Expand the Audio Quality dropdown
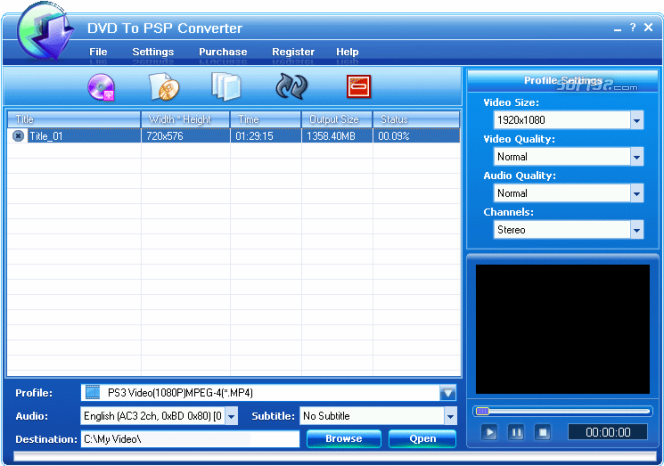 tap(636, 193)
